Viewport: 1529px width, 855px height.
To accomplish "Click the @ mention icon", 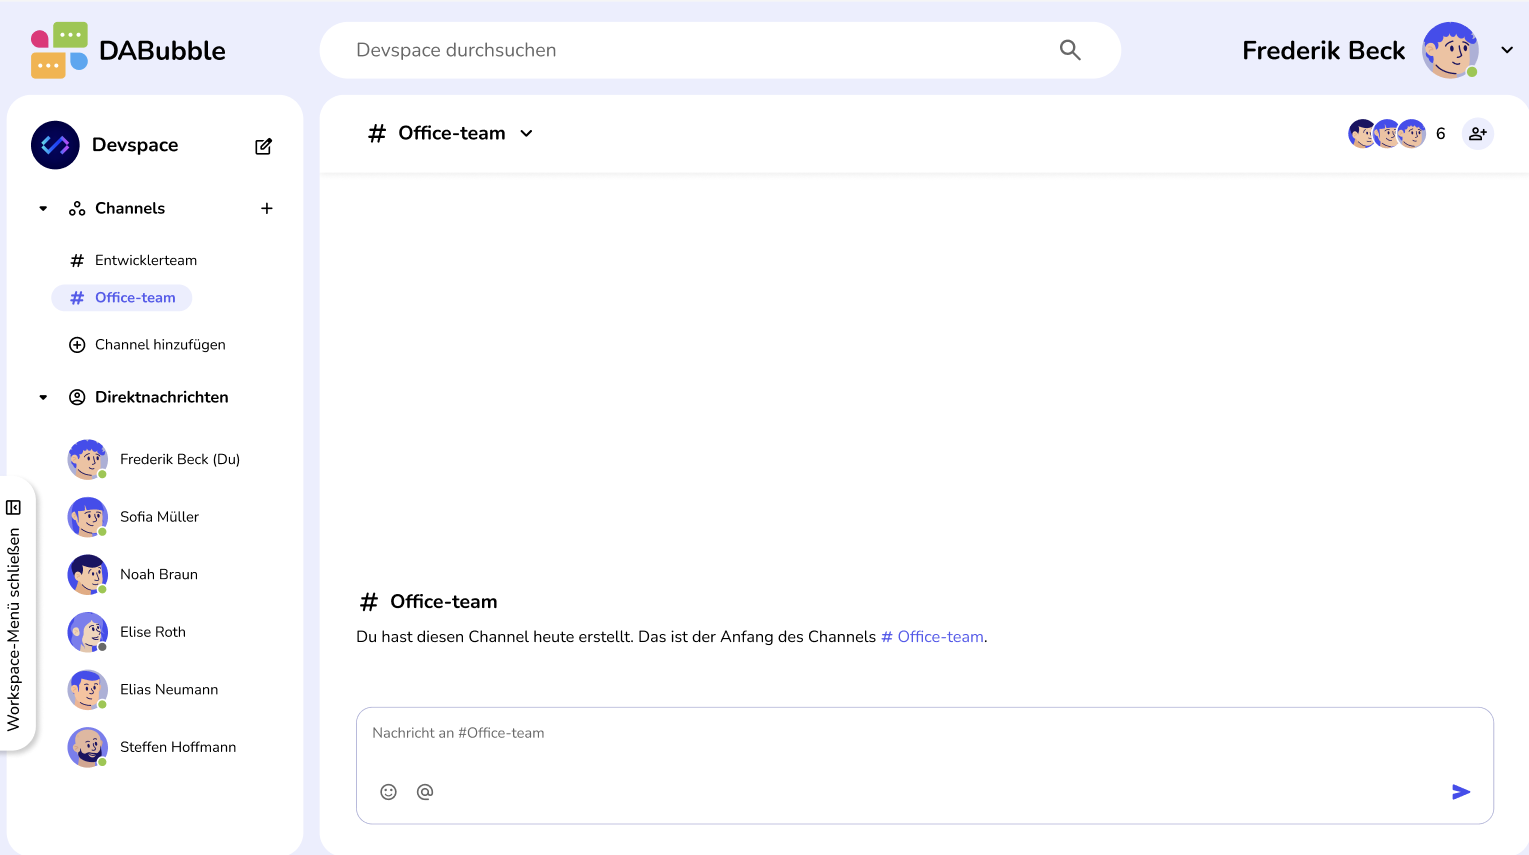I will click(x=425, y=792).
